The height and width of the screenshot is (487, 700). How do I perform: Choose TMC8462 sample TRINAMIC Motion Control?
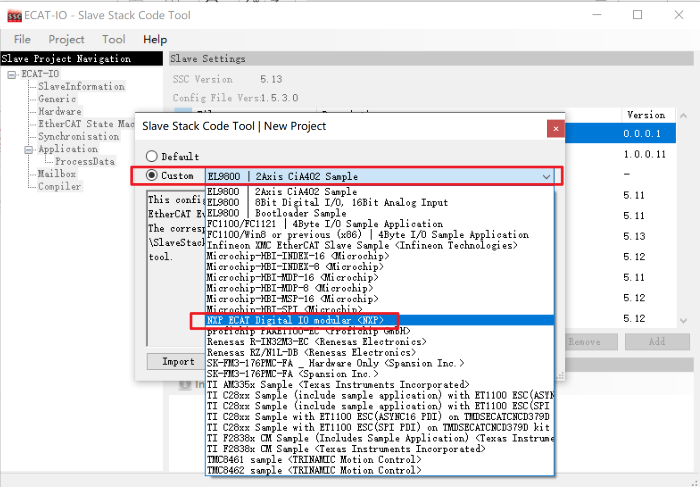(313, 469)
